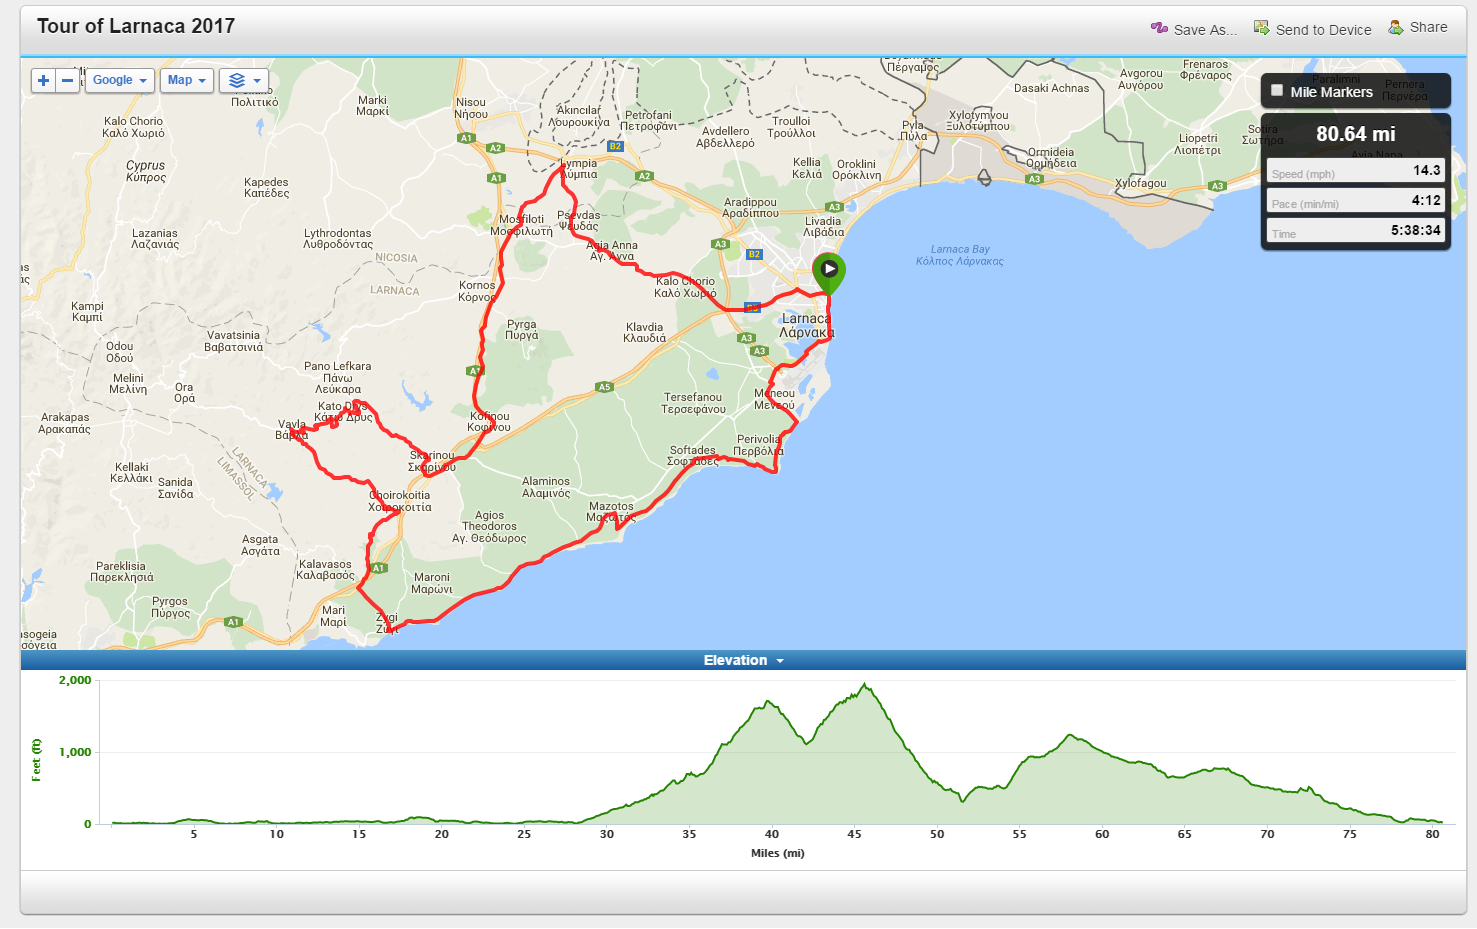Viewport: 1477px width, 929px height.
Task: Click the Send to Device text
Action: (x=1323, y=30)
